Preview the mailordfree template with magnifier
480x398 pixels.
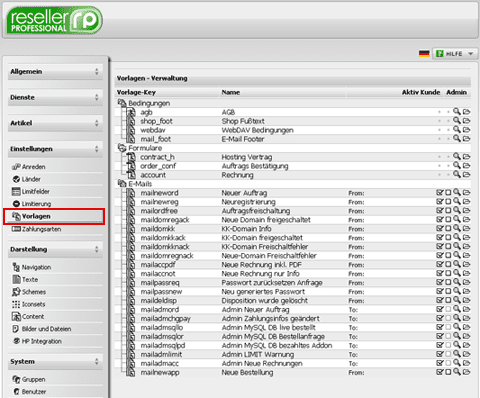pos(457,210)
